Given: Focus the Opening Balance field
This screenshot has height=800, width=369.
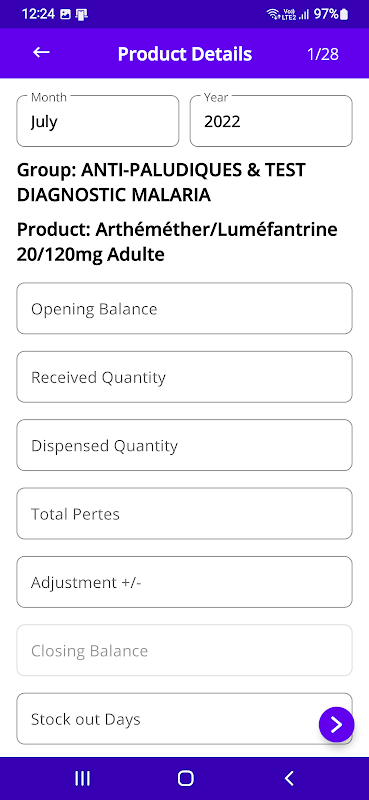Looking at the screenshot, I should [184, 309].
